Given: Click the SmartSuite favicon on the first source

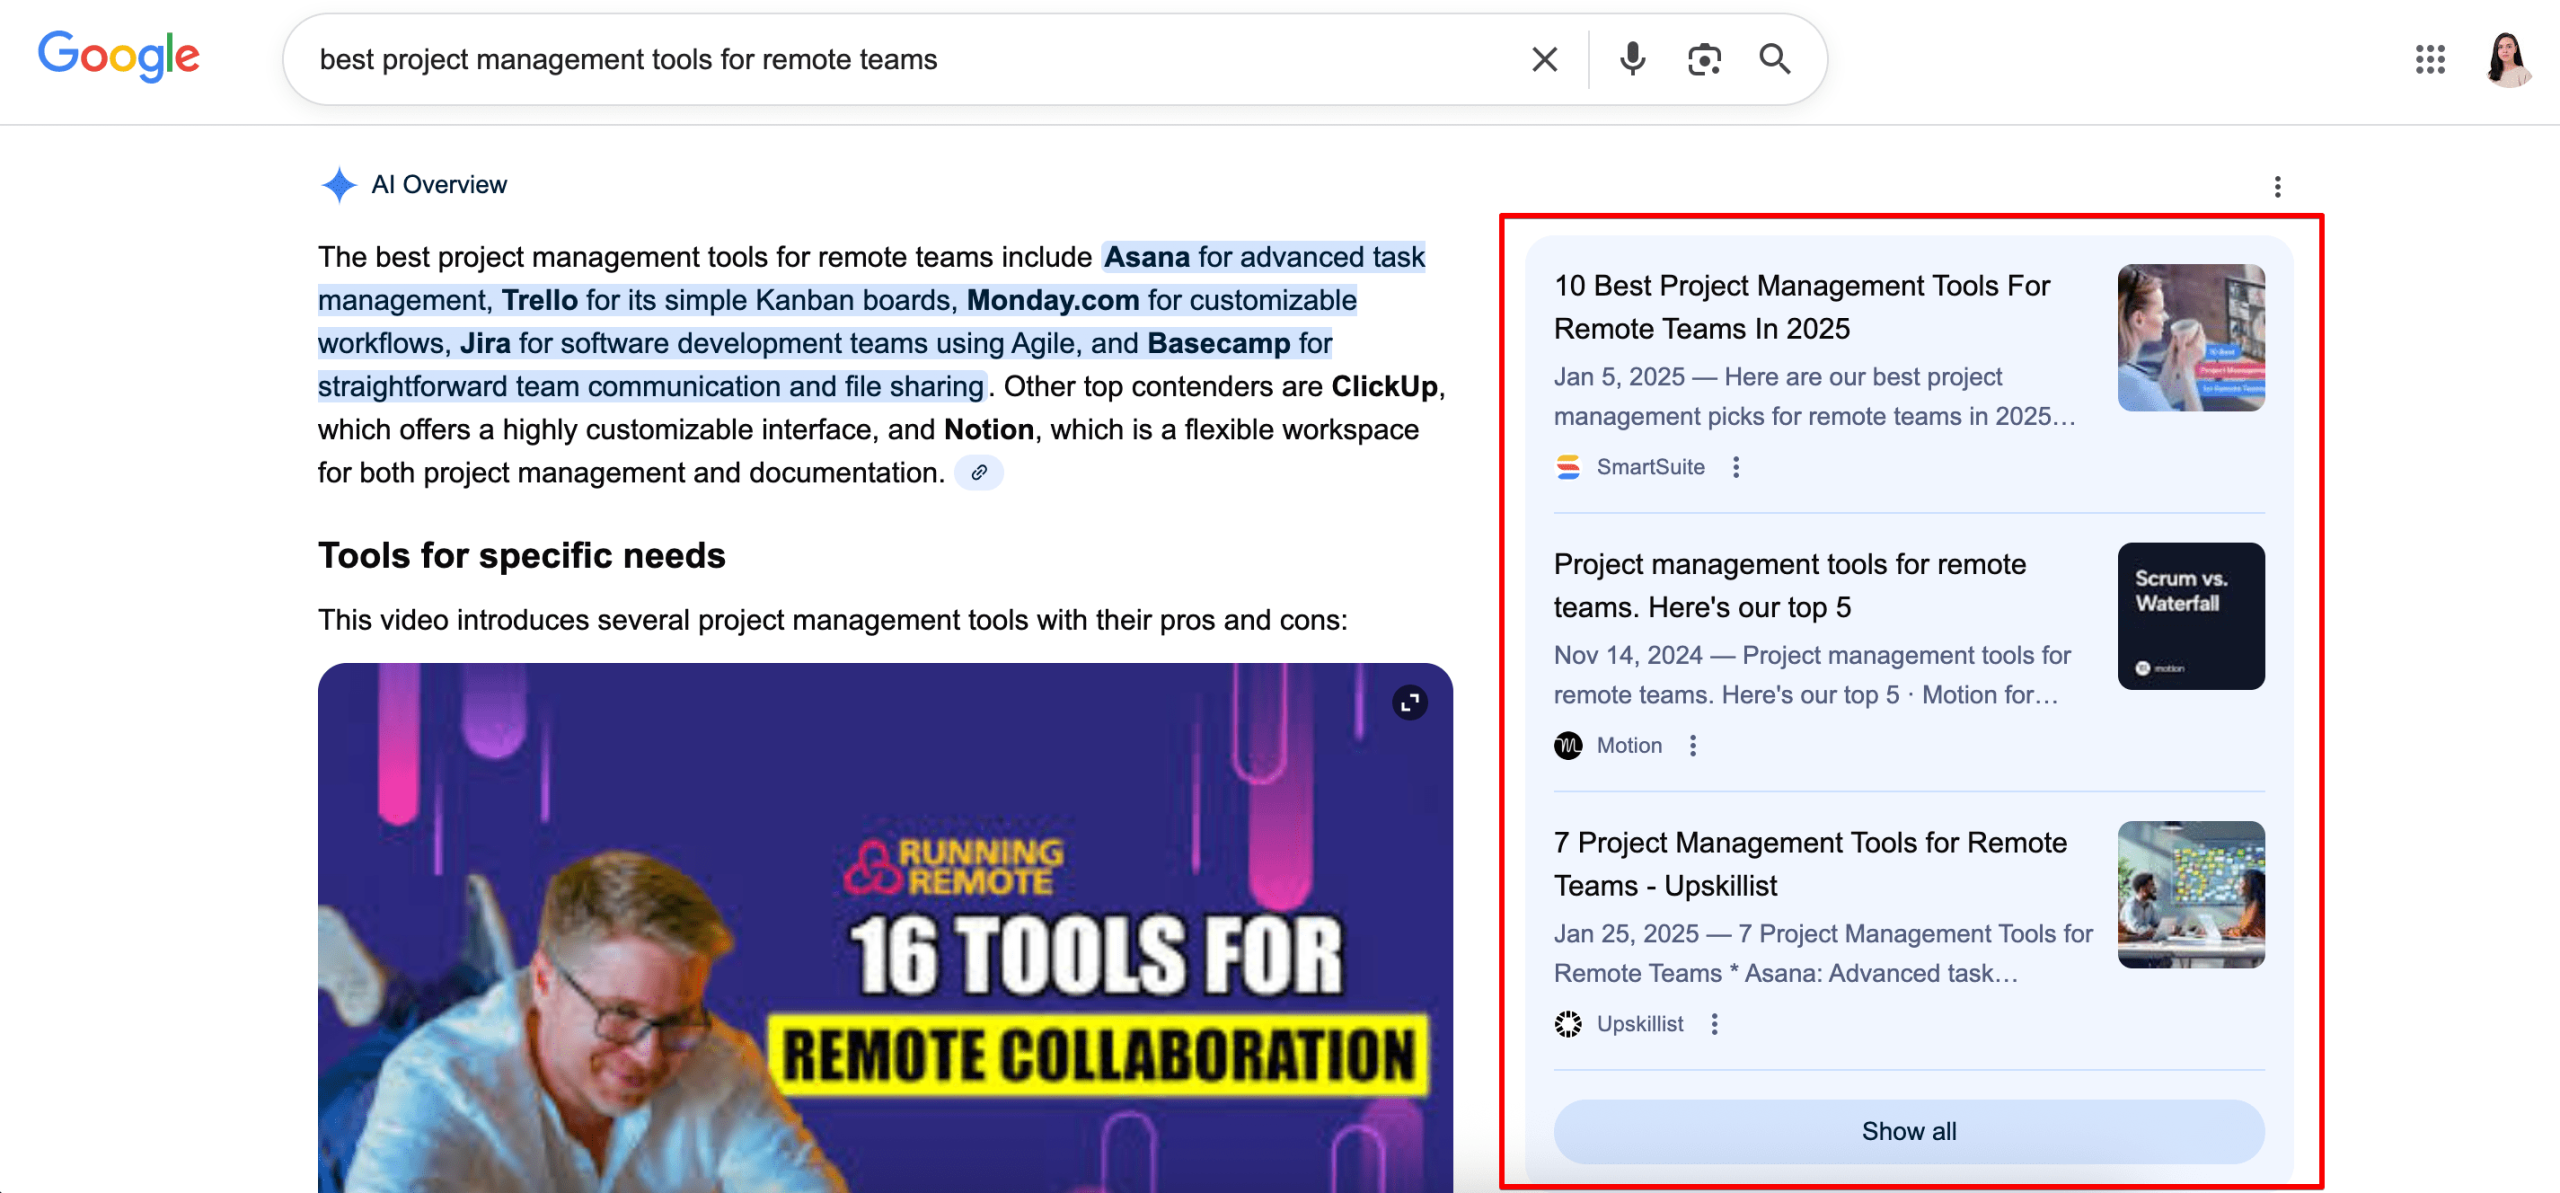Looking at the screenshot, I should 1568,466.
